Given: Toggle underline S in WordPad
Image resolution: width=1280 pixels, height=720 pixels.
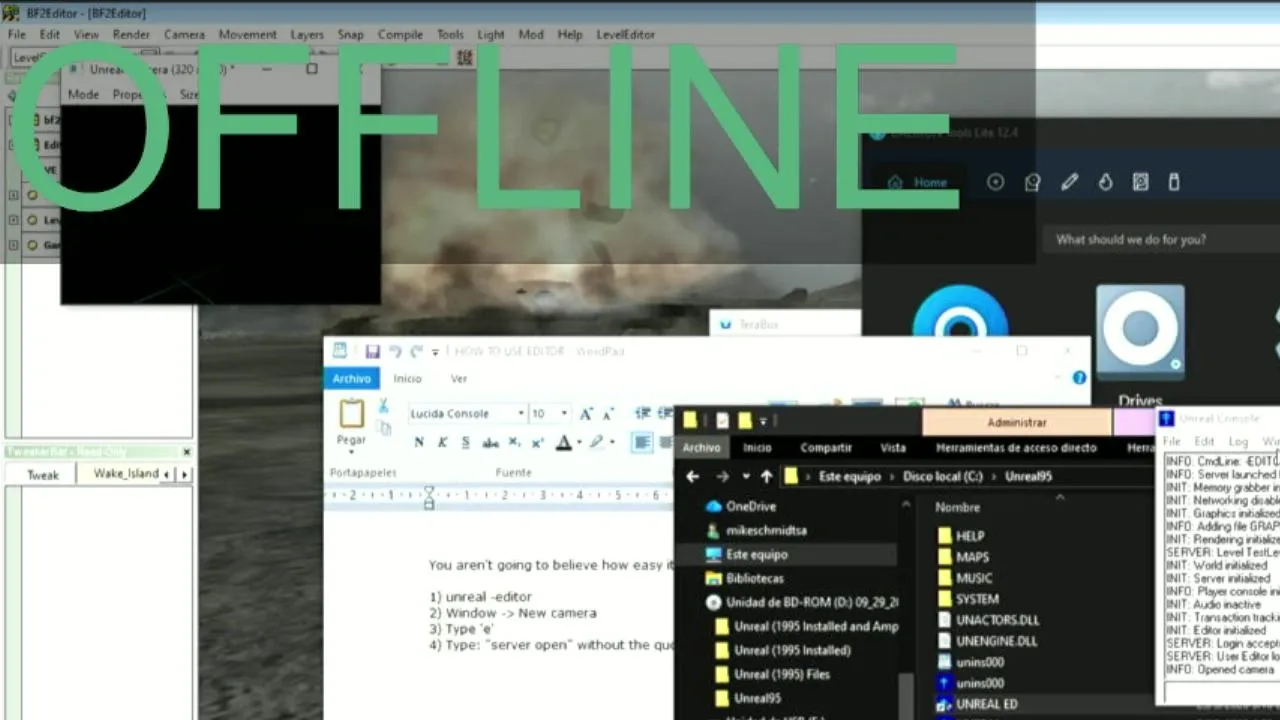Looking at the screenshot, I should tap(465, 442).
